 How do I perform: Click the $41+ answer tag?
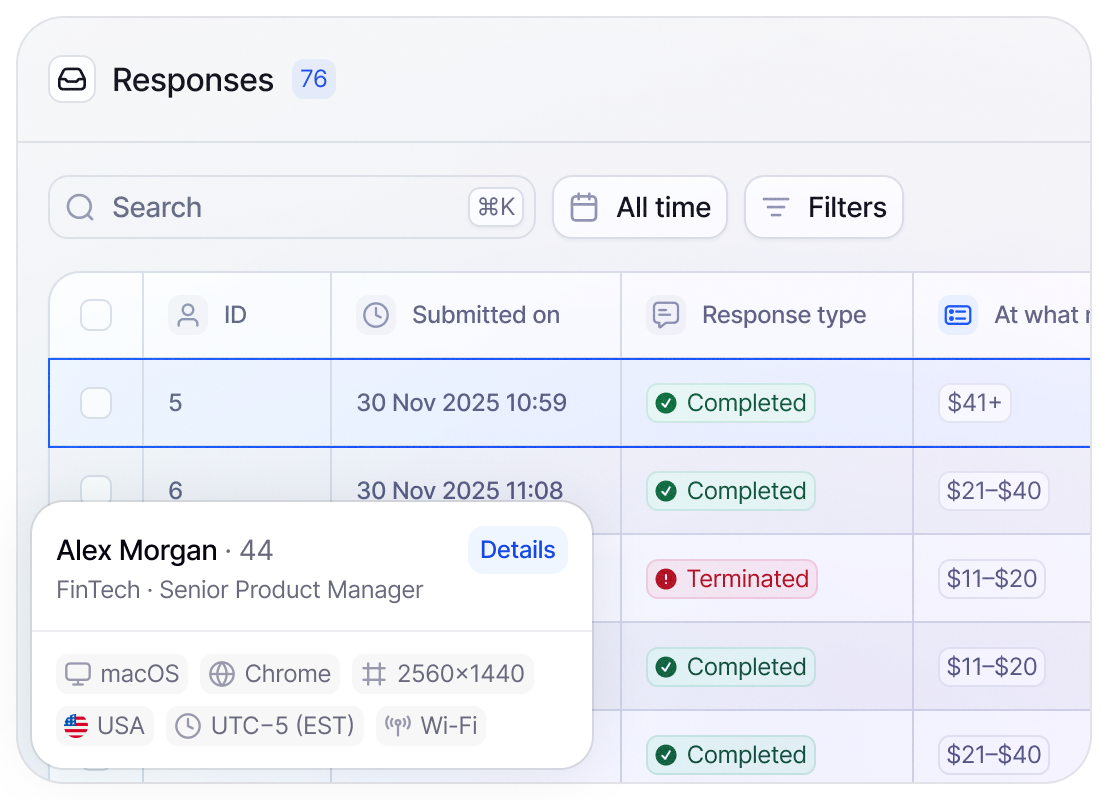[x=975, y=403]
